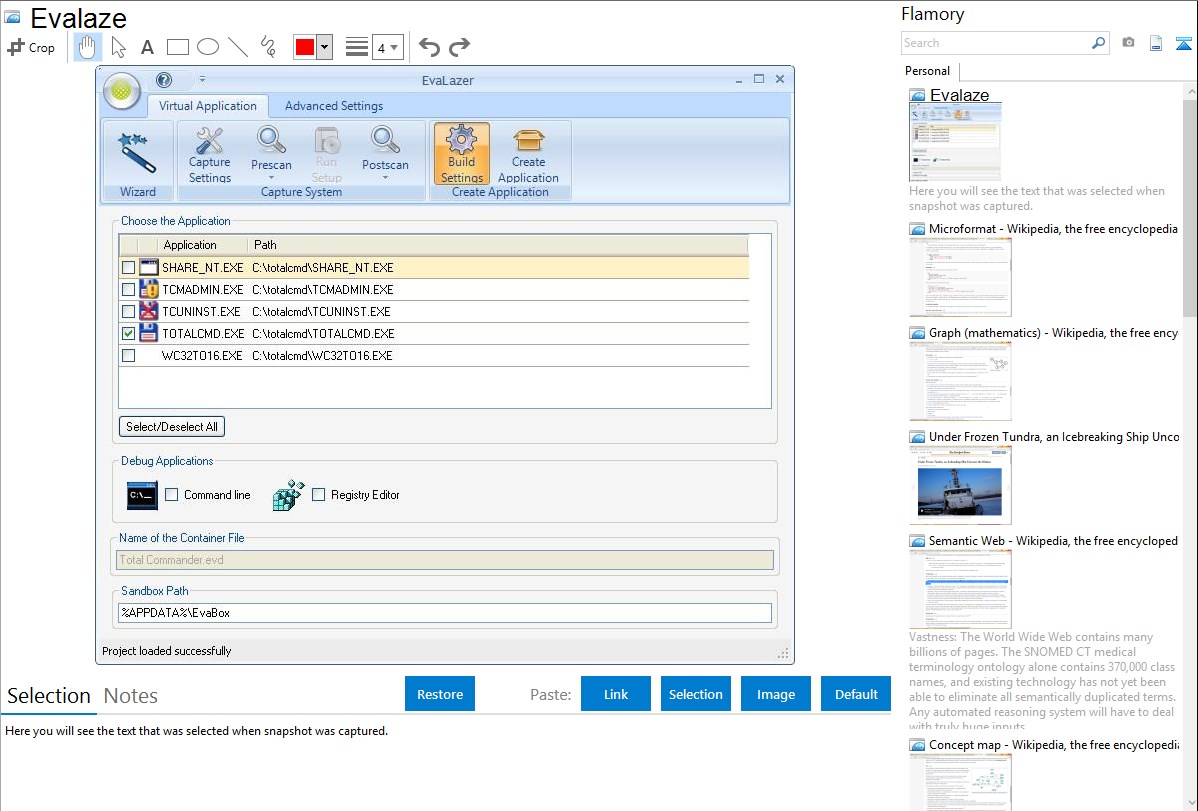The height and width of the screenshot is (811, 1198).
Task: Open Build Settings
Action: [x=461, y=155]
